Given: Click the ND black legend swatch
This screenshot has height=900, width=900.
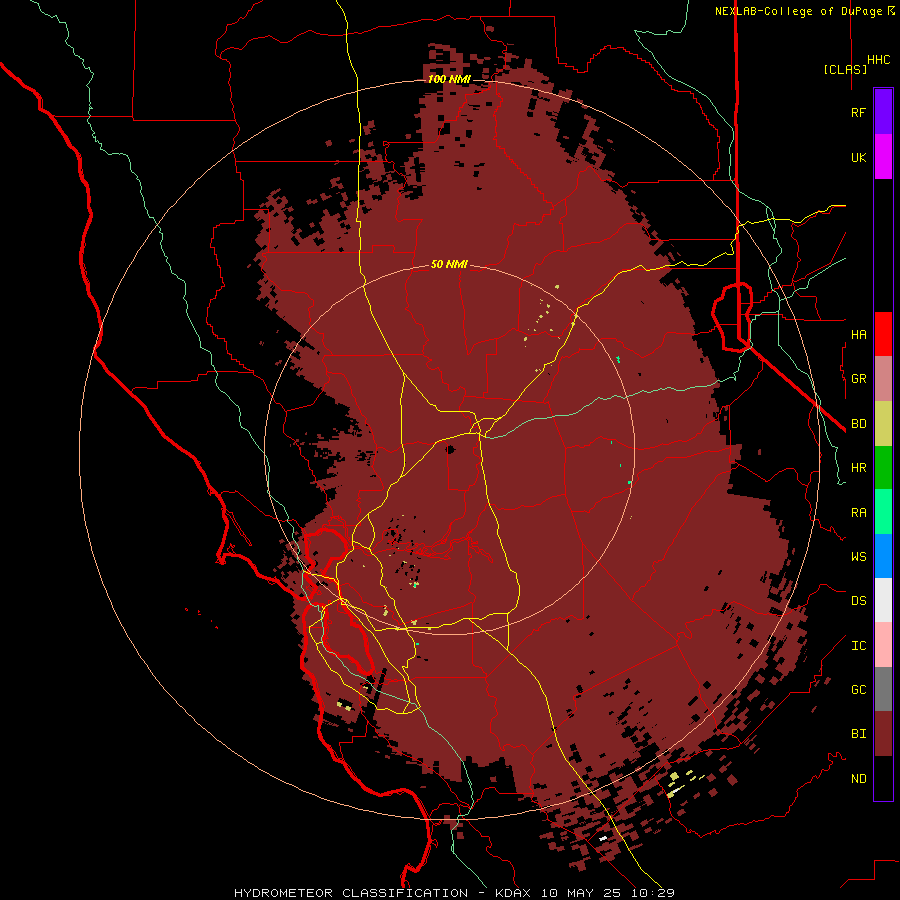Looking at the screenshot, I should point(883,778).
